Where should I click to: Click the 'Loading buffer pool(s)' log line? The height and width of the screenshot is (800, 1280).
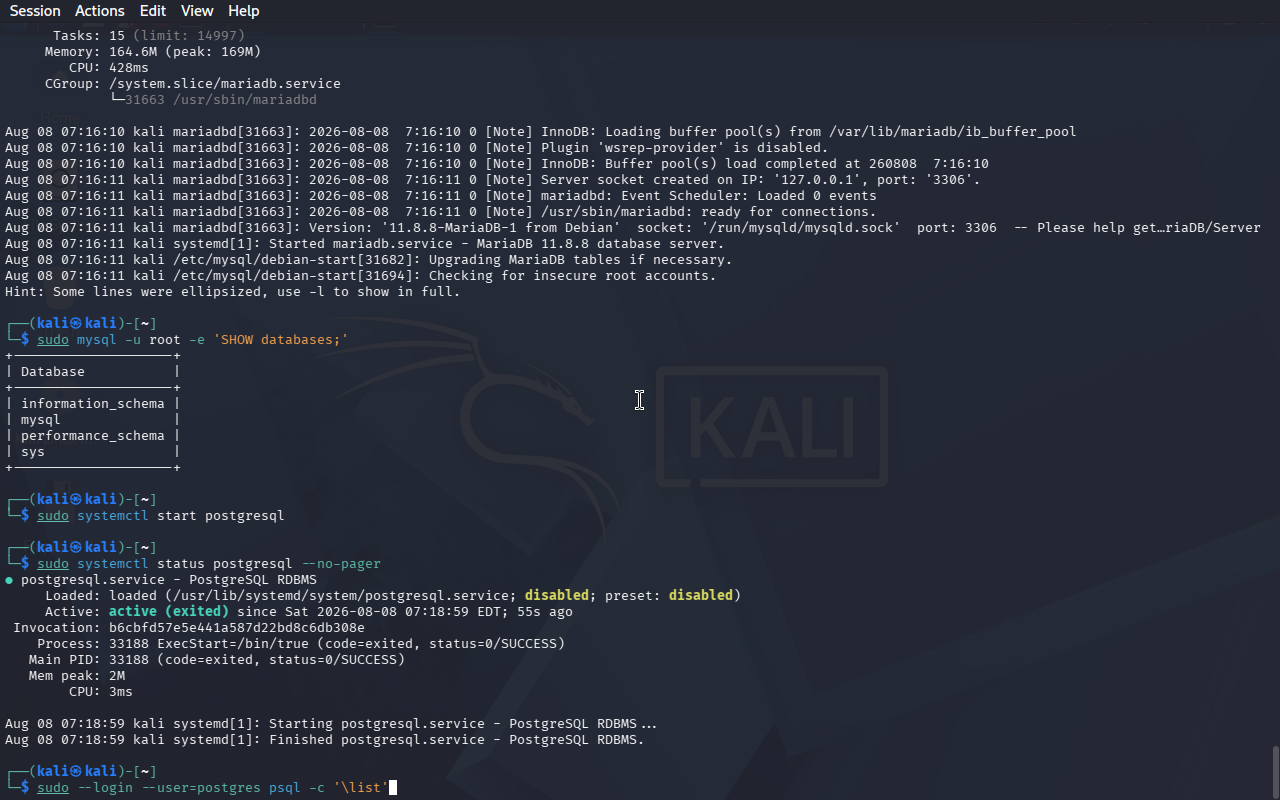541,132
